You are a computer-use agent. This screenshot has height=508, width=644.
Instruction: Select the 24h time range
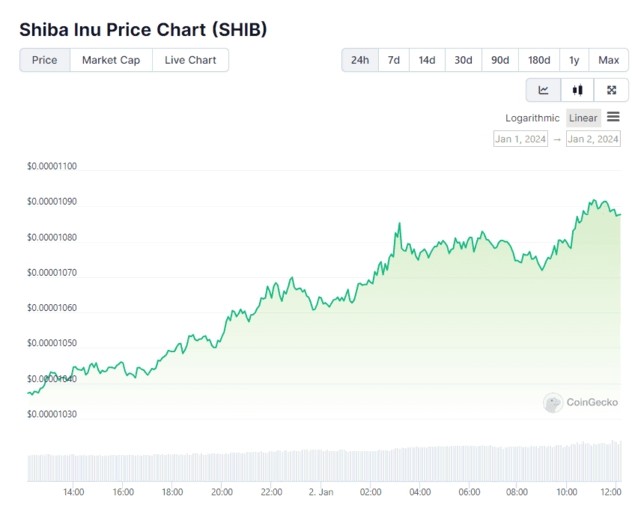[x=360, y=60]
